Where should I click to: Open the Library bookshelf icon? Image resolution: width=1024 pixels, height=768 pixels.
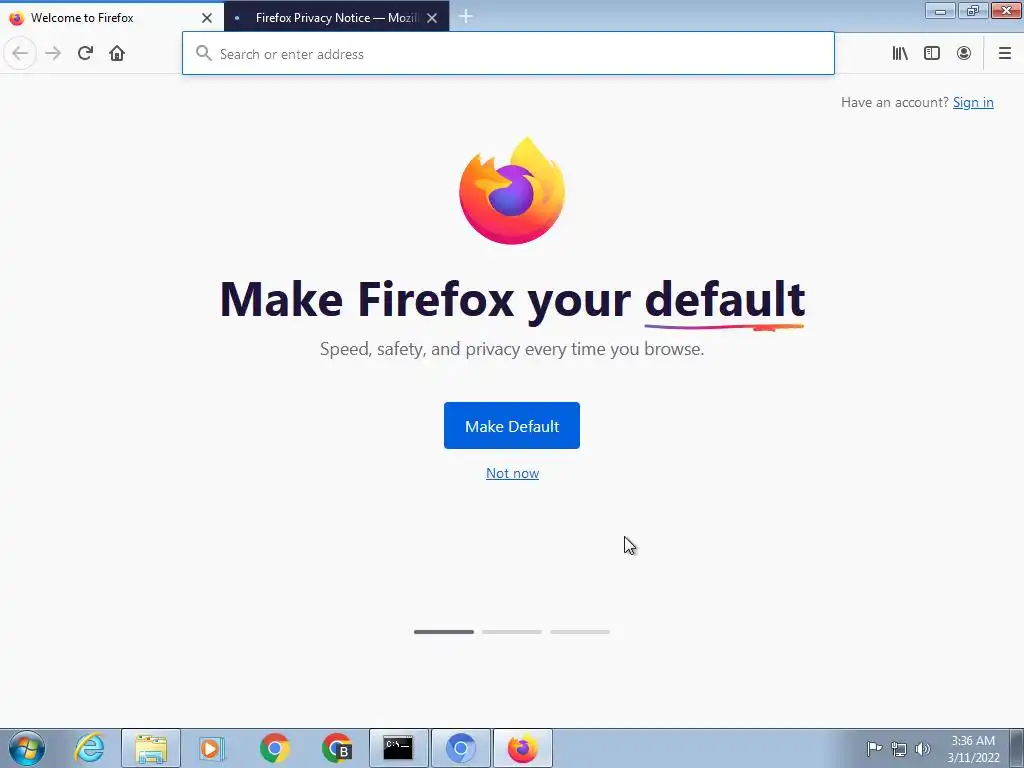[x=900, y=54]
